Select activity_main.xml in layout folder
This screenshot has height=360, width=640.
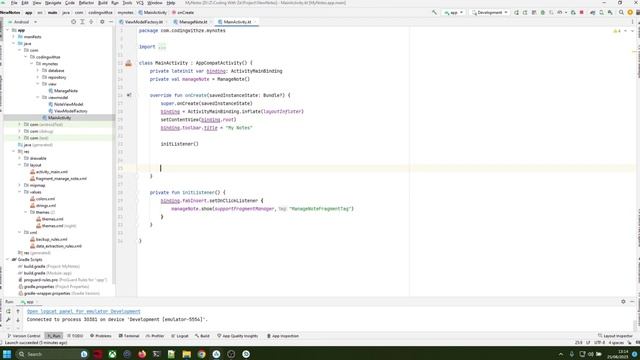49,172
